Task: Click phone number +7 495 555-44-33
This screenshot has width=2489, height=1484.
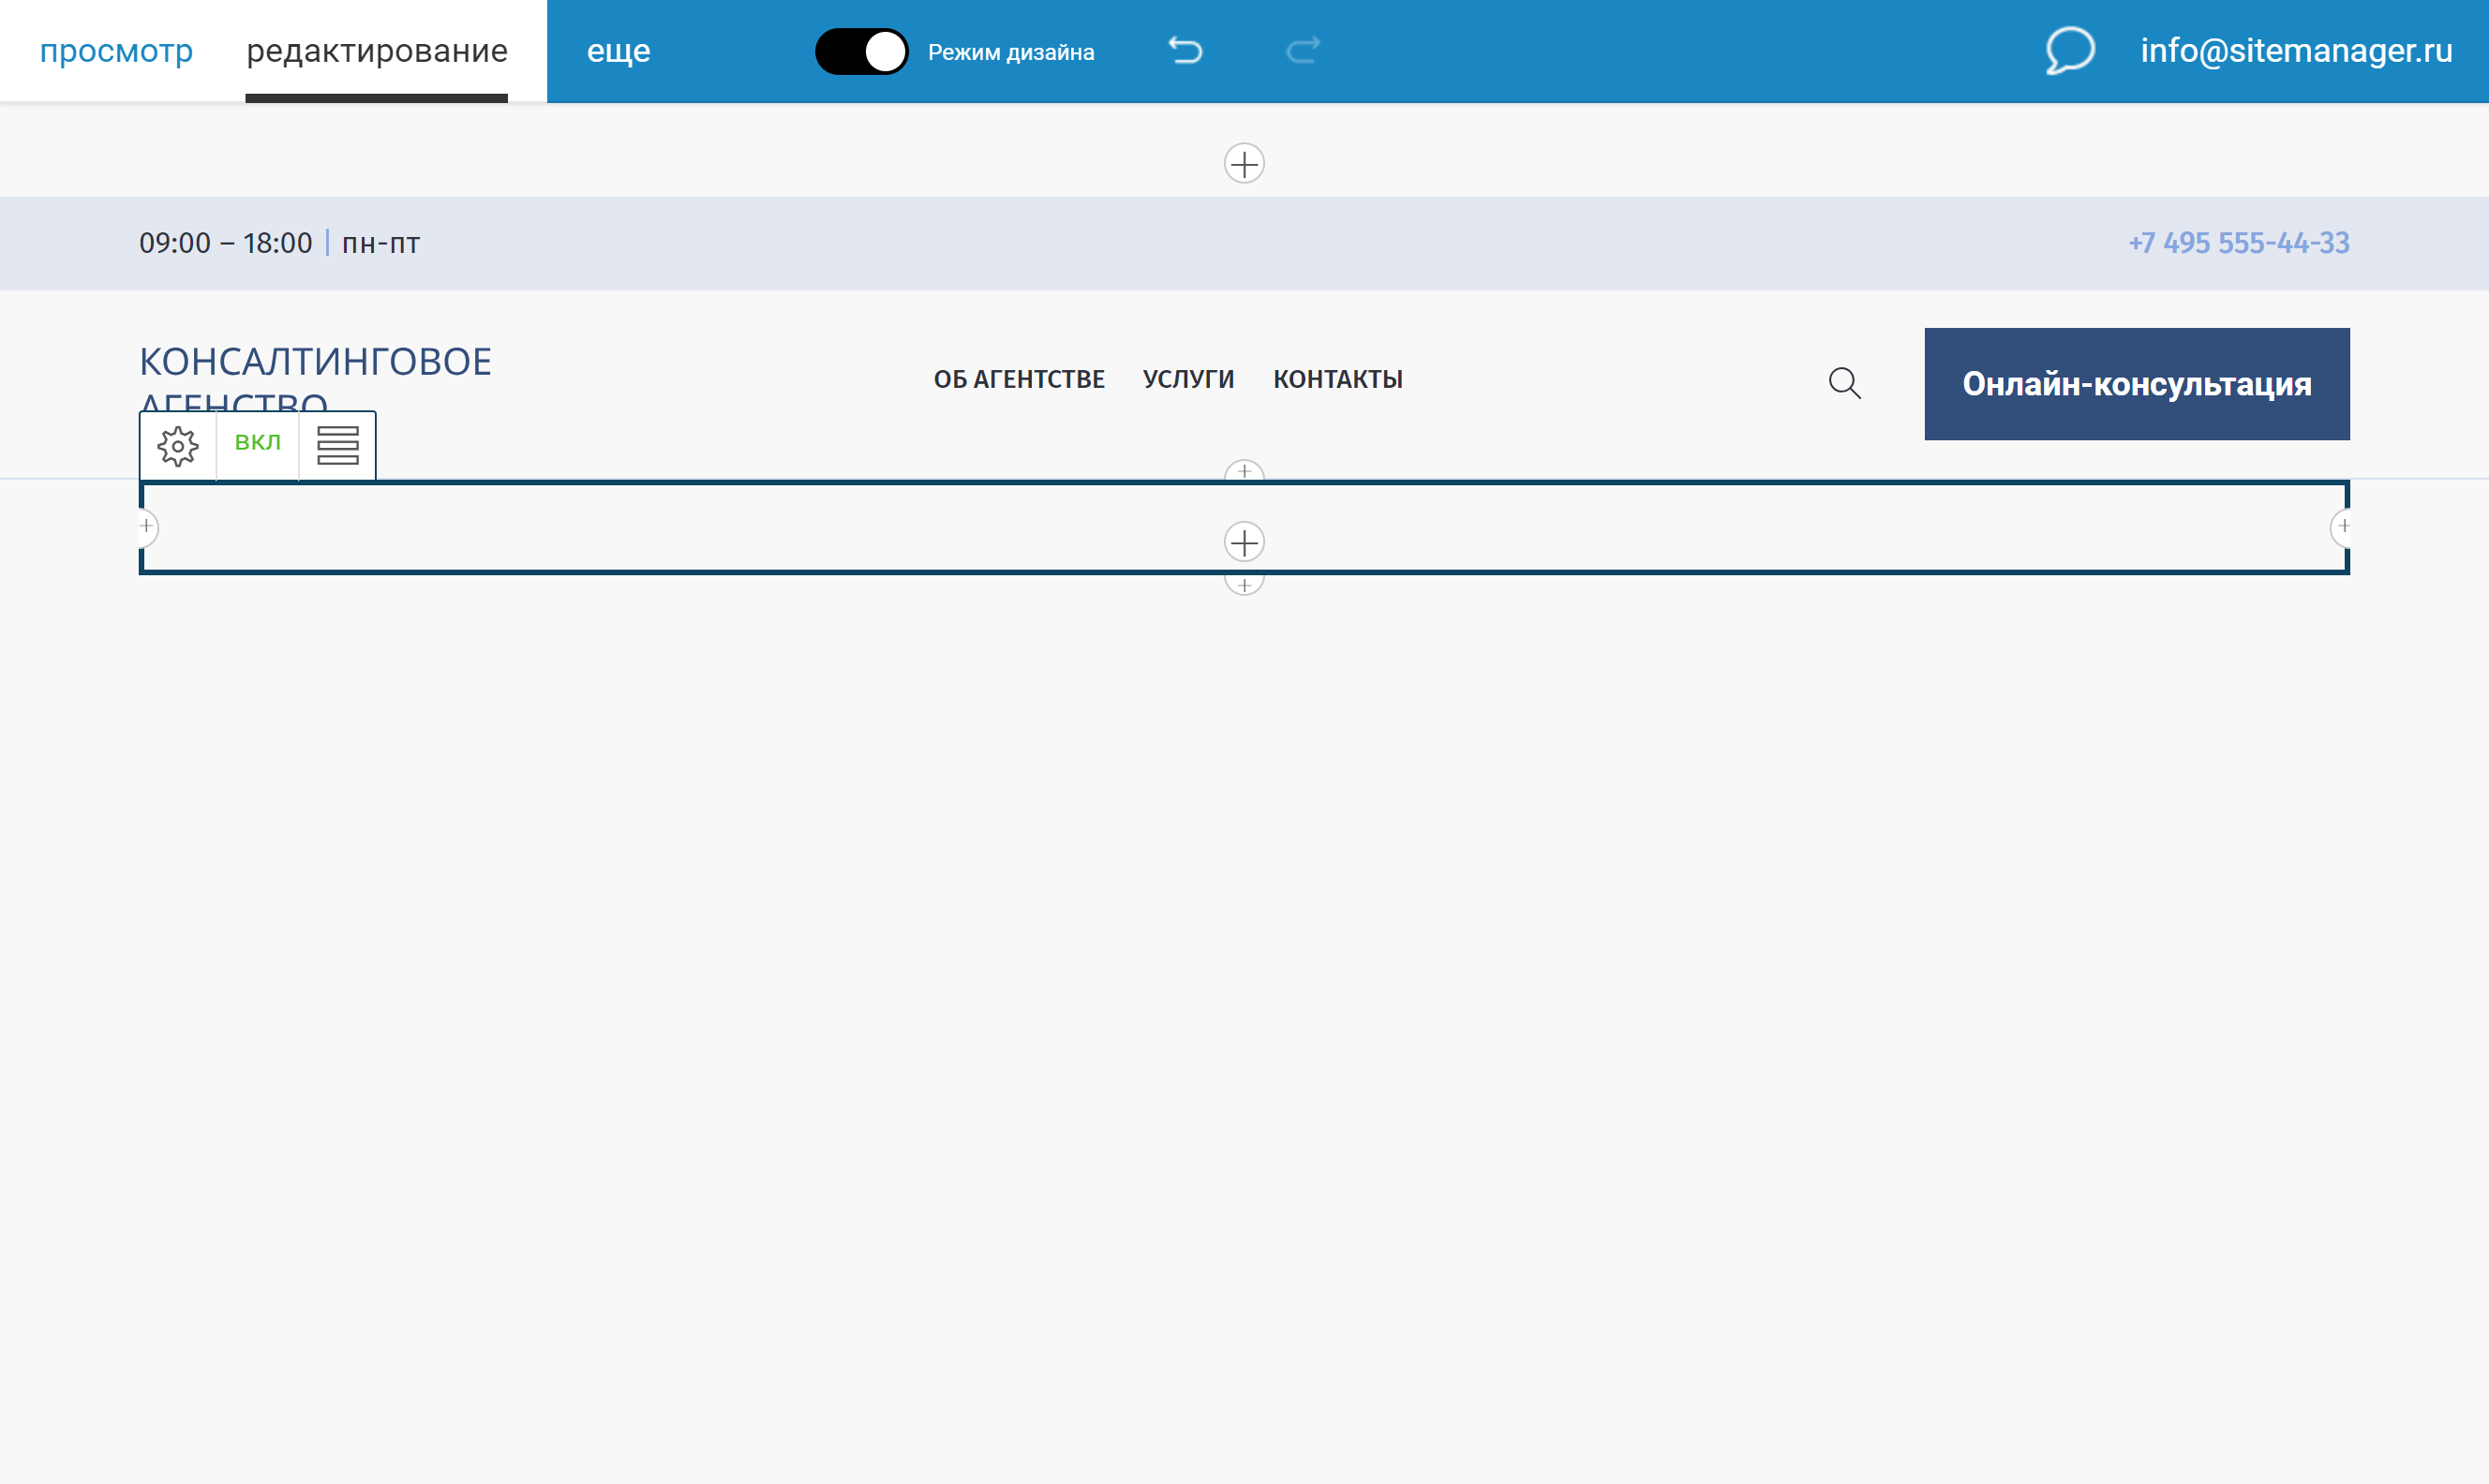Action: [x=2238, y=243]
